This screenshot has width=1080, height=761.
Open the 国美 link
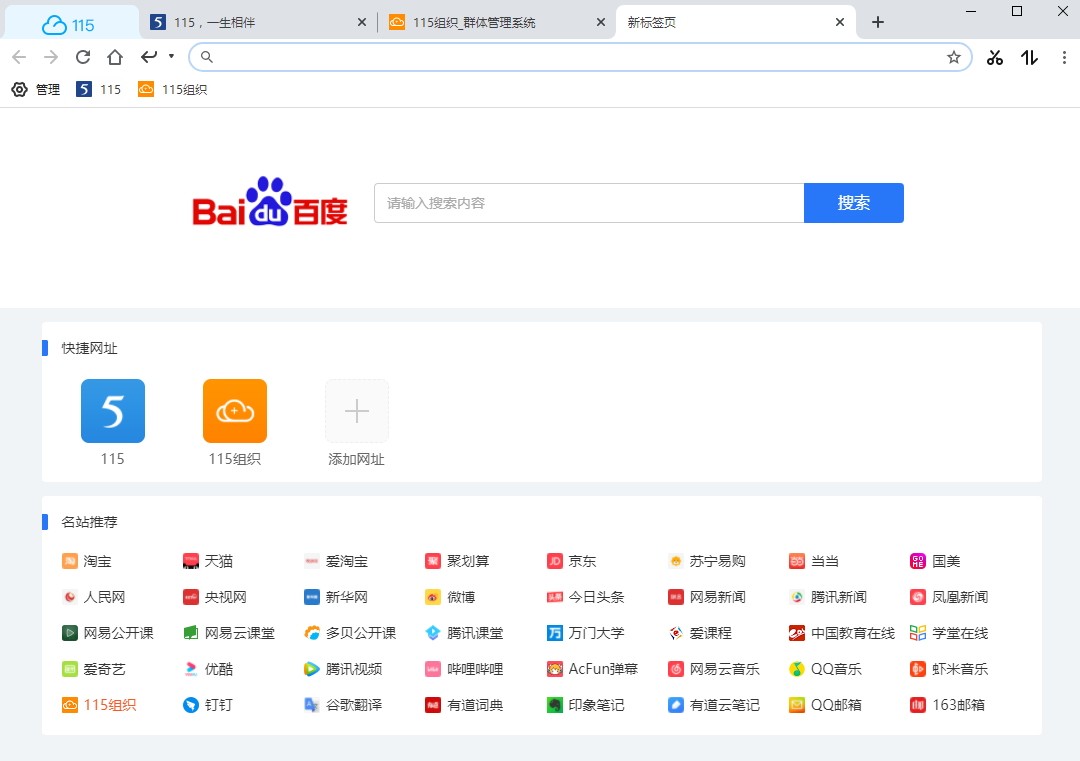coord(935,561)
